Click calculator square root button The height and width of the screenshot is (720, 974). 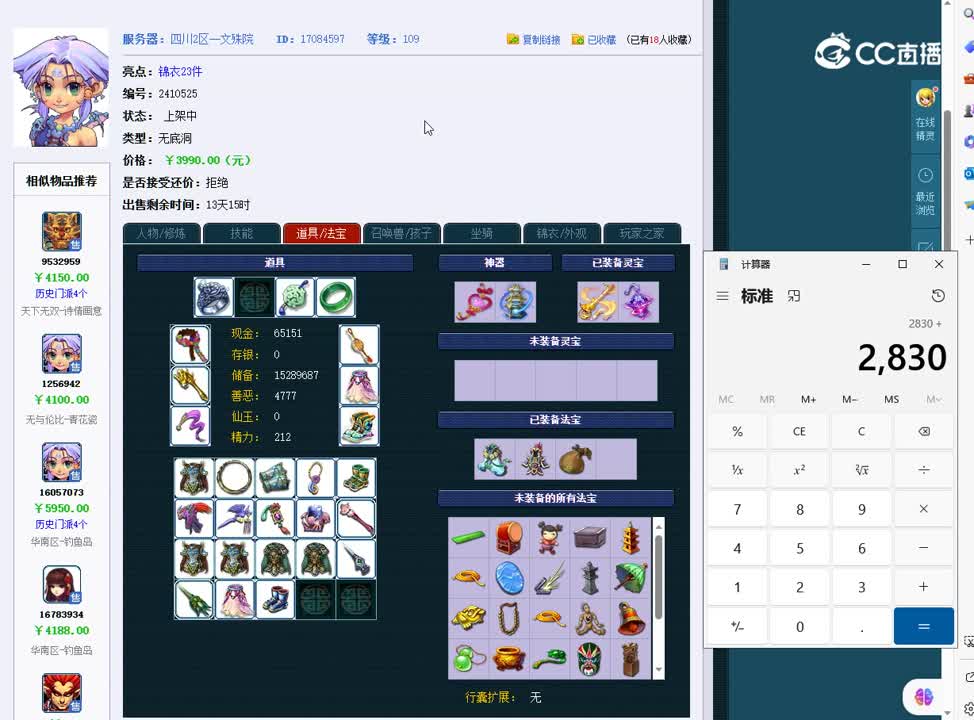[x=862, y=470]
